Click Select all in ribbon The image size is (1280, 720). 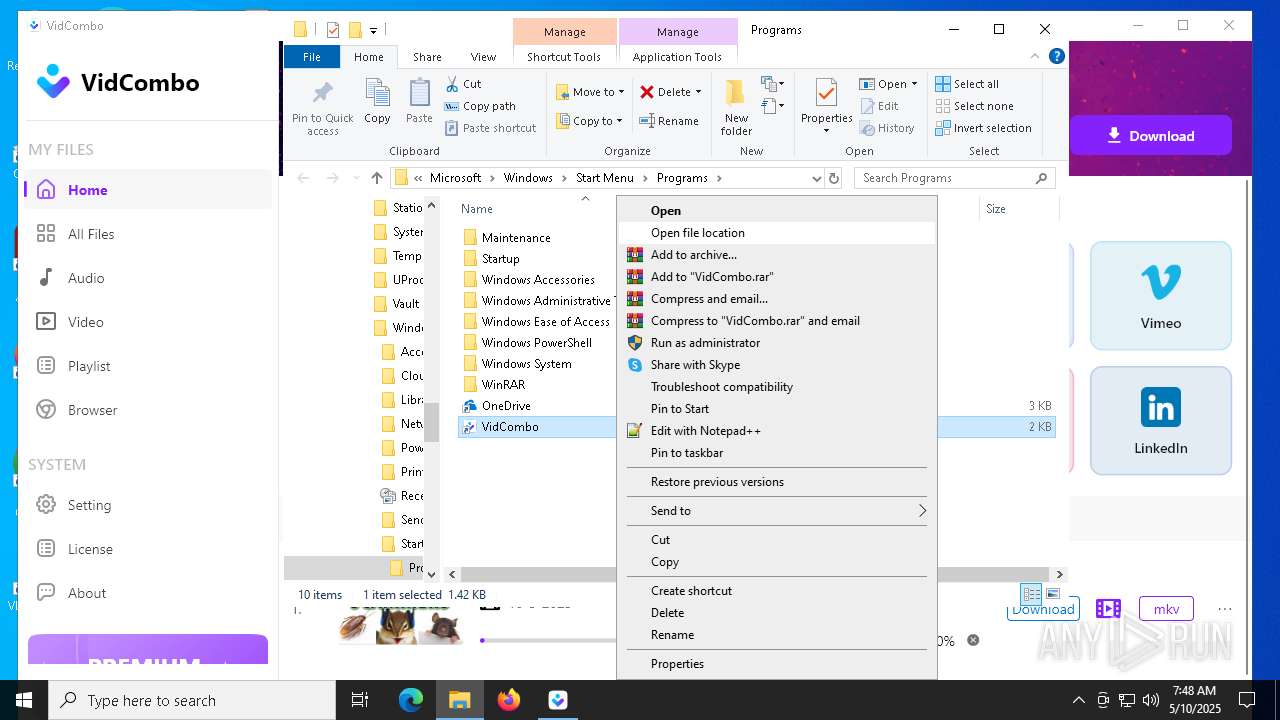tap(967, 84)
